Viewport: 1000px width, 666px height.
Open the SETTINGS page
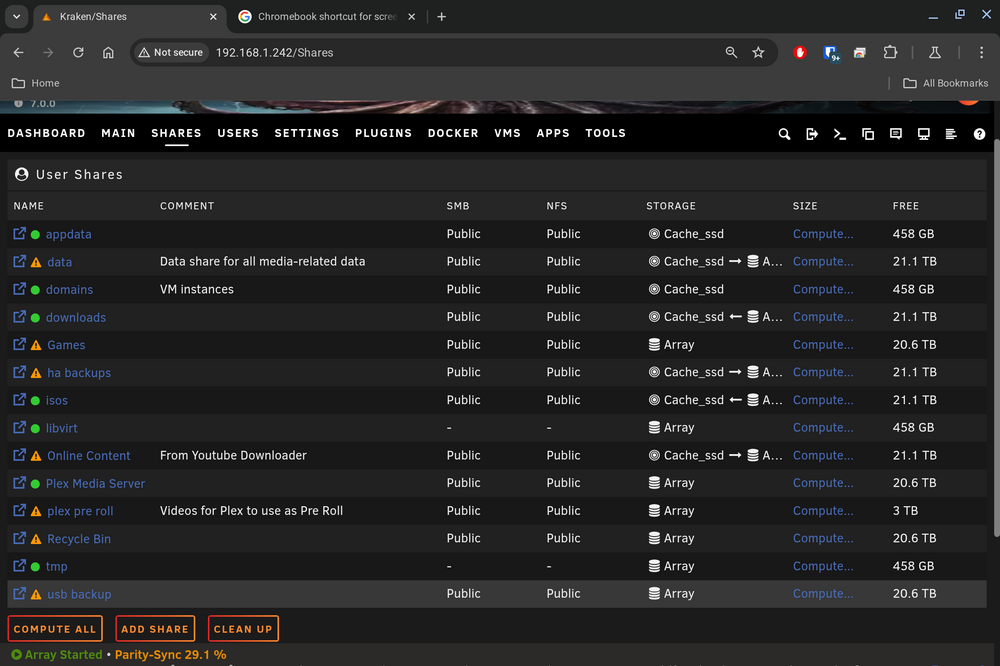(x=307, y=133)
